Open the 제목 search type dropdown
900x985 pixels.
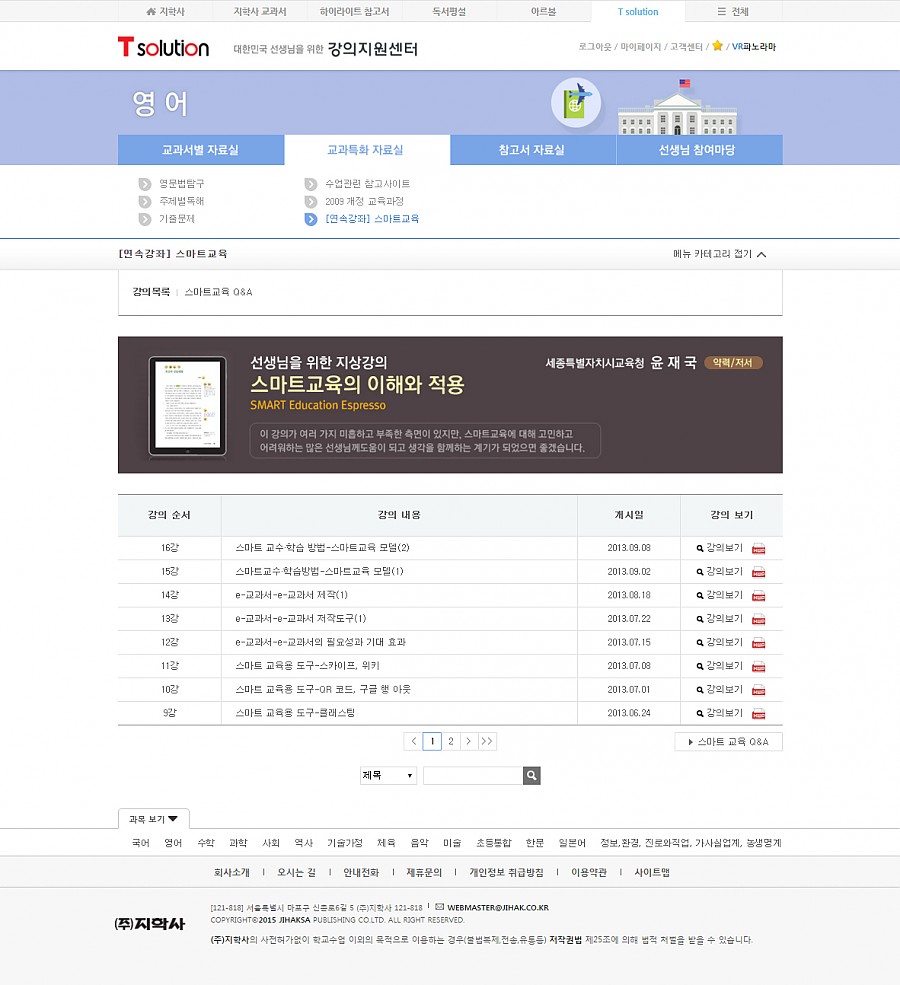(x=388, y=775)
